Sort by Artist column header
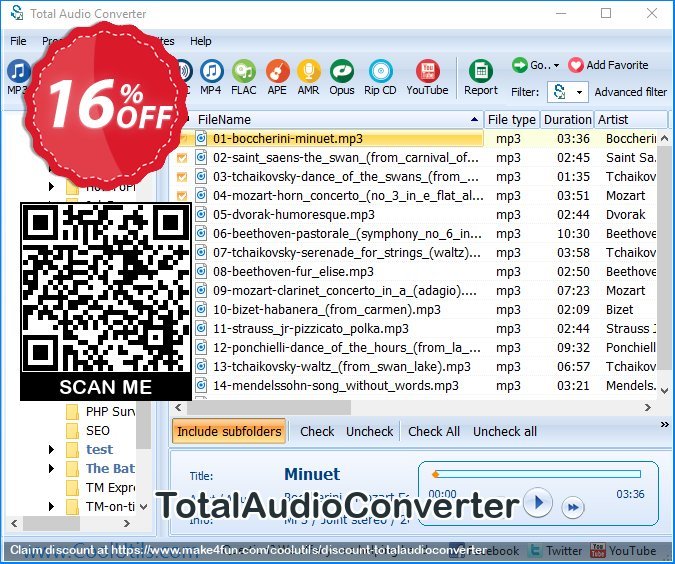Viewport: 675px width, 564px height. pyautogui.click(x=631, y=119)
